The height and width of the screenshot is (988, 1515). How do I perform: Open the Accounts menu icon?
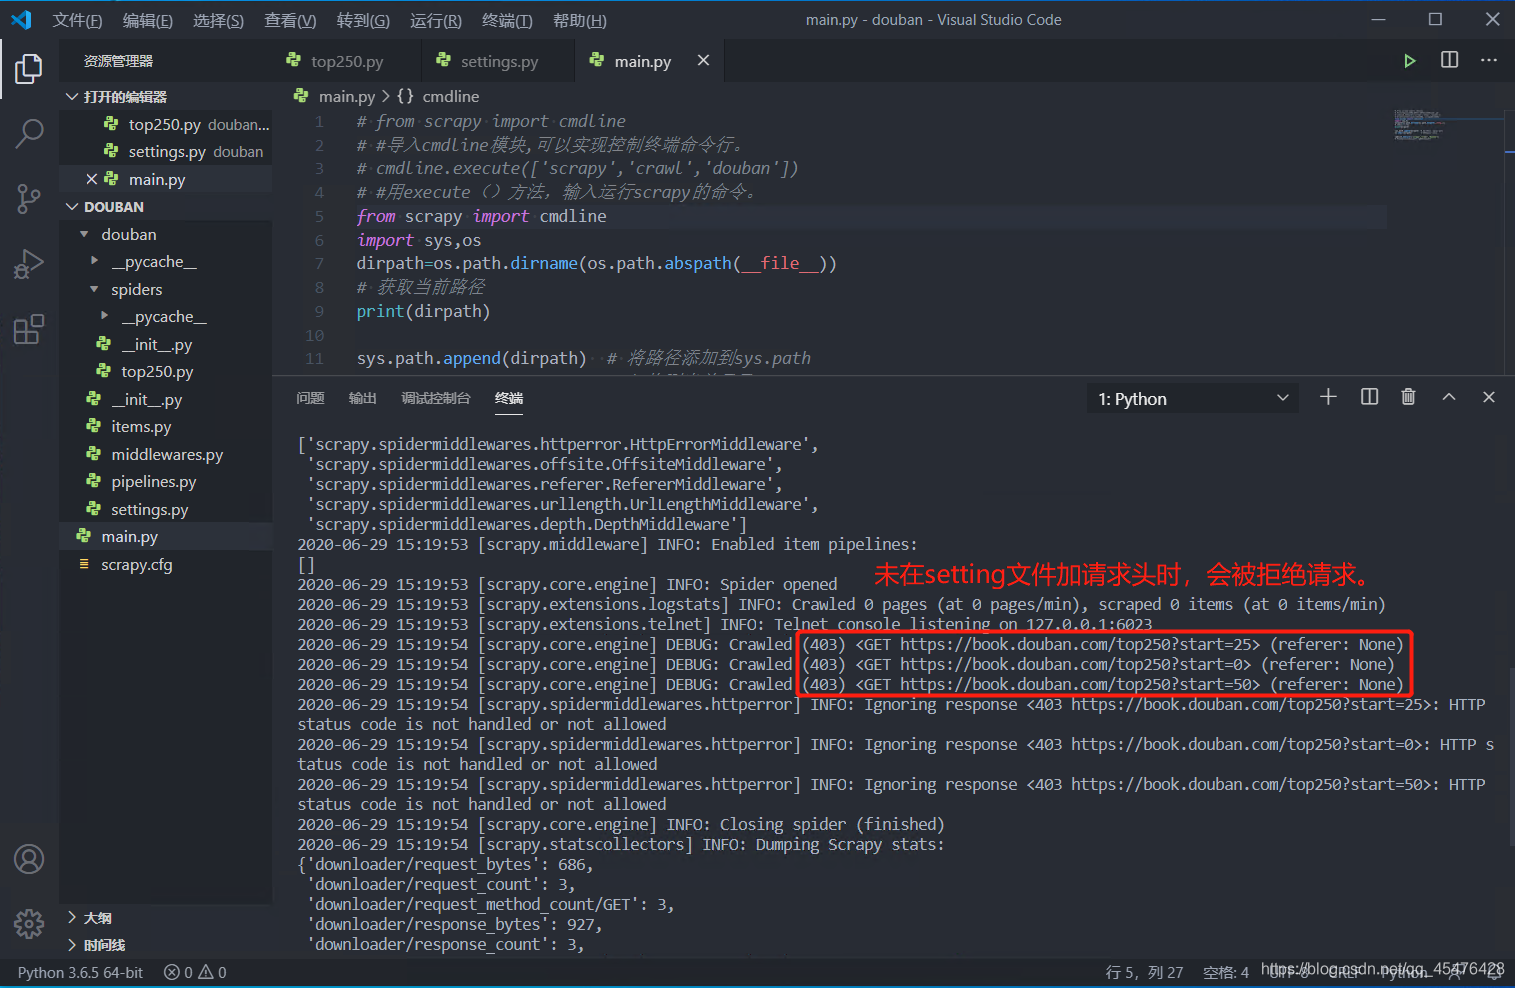29,859
